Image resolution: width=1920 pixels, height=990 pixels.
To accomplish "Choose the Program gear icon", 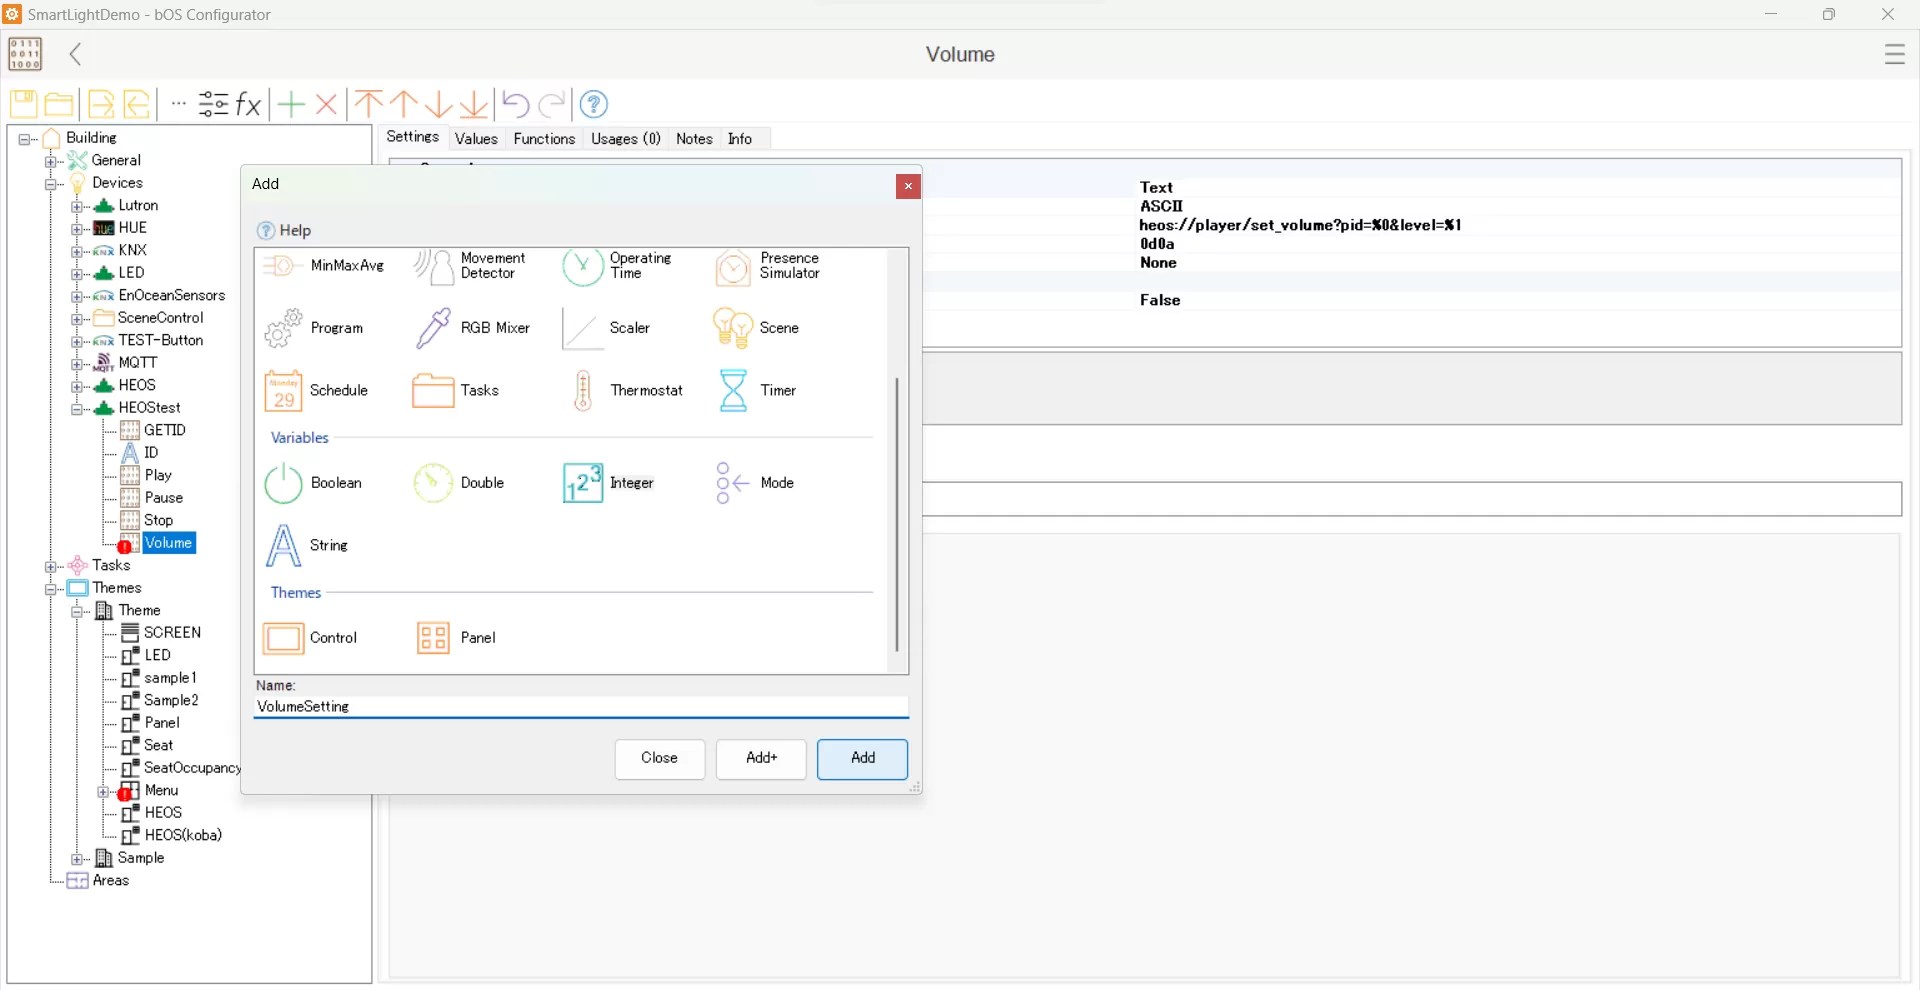I will 283,328.
